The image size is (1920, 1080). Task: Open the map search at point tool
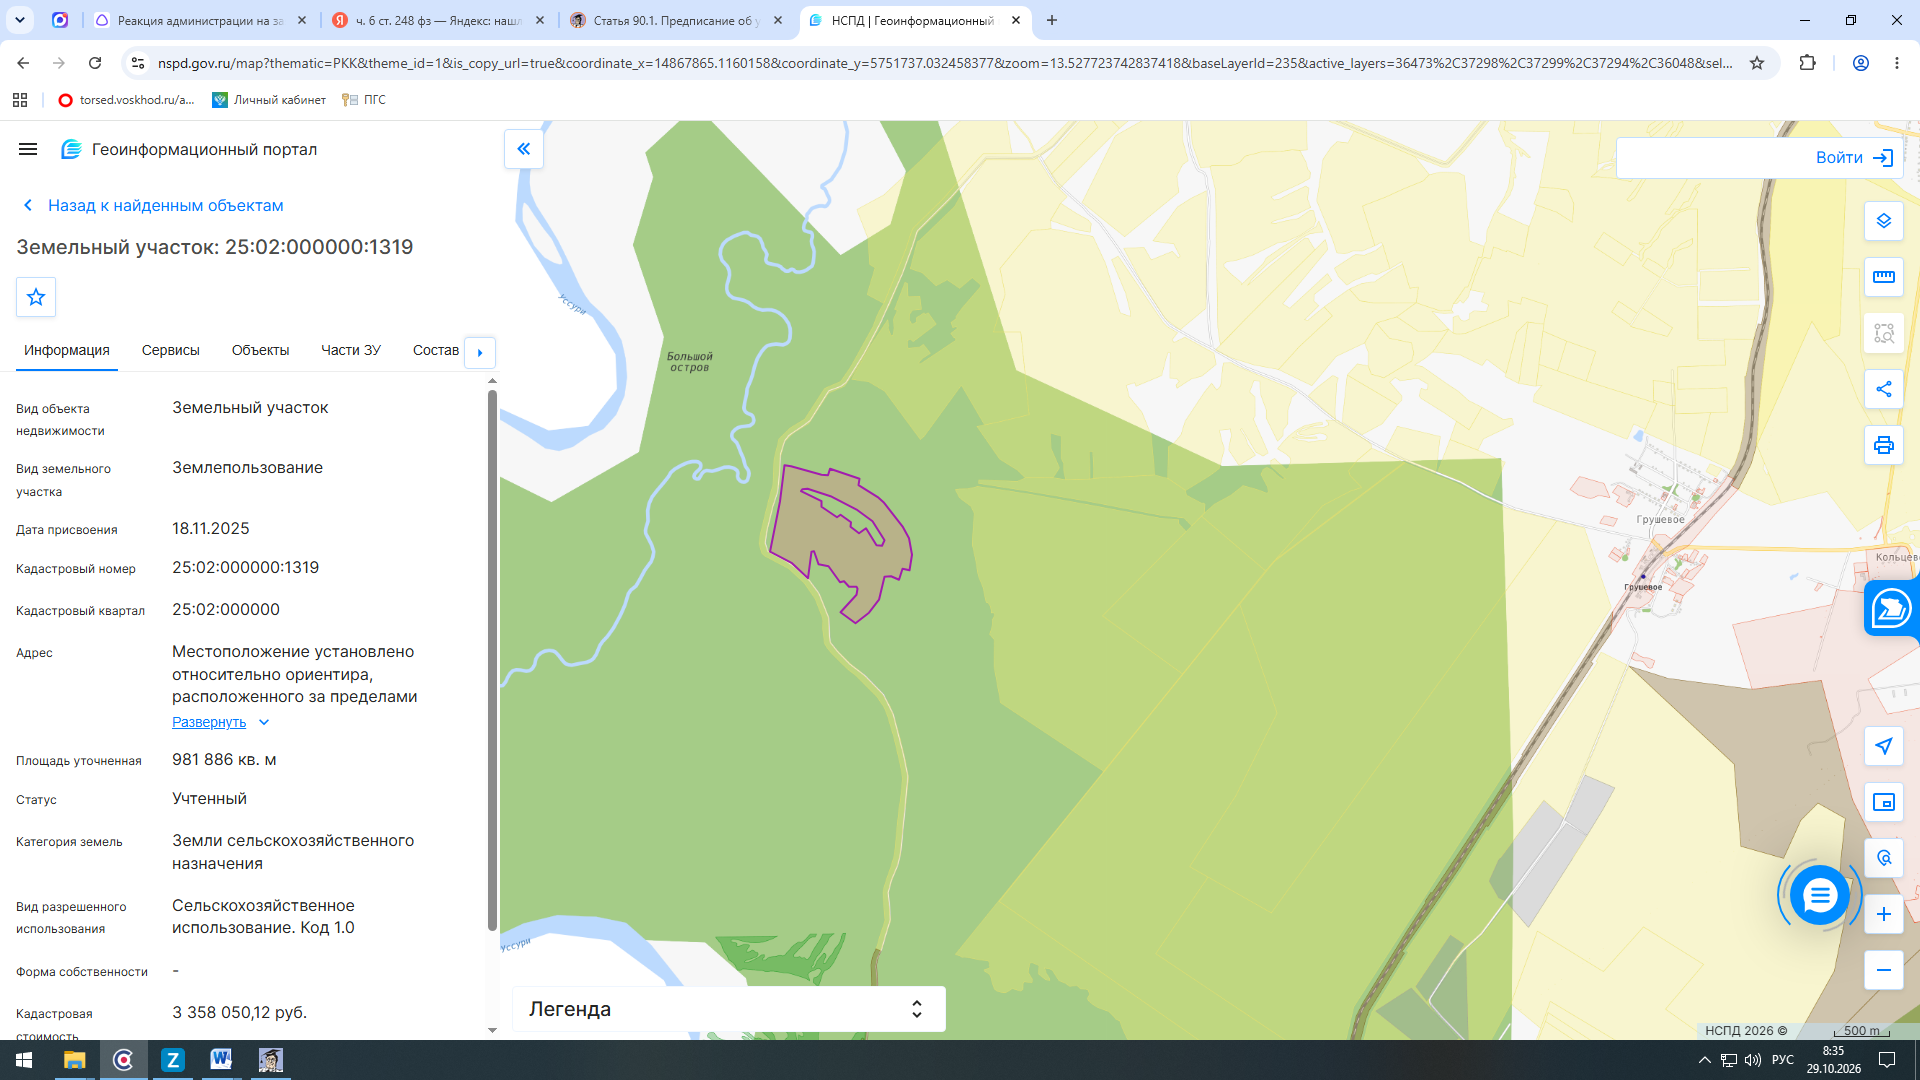(x=1883, y=858)
